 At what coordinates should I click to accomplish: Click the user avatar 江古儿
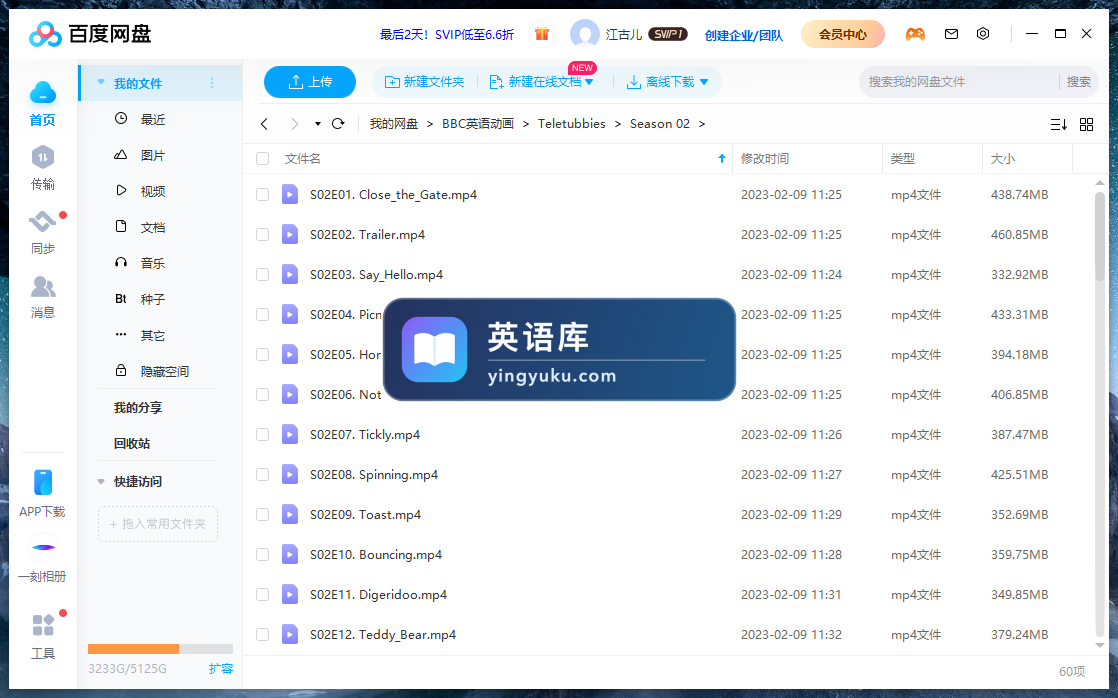585,34
